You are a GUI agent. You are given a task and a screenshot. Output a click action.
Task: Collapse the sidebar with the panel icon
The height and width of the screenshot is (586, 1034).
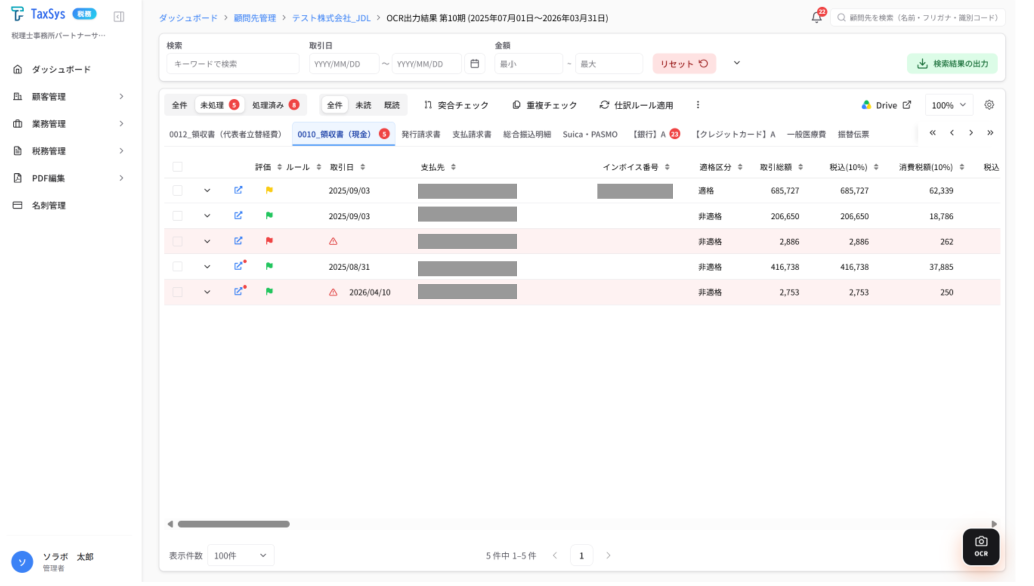(x=120, y=16)
